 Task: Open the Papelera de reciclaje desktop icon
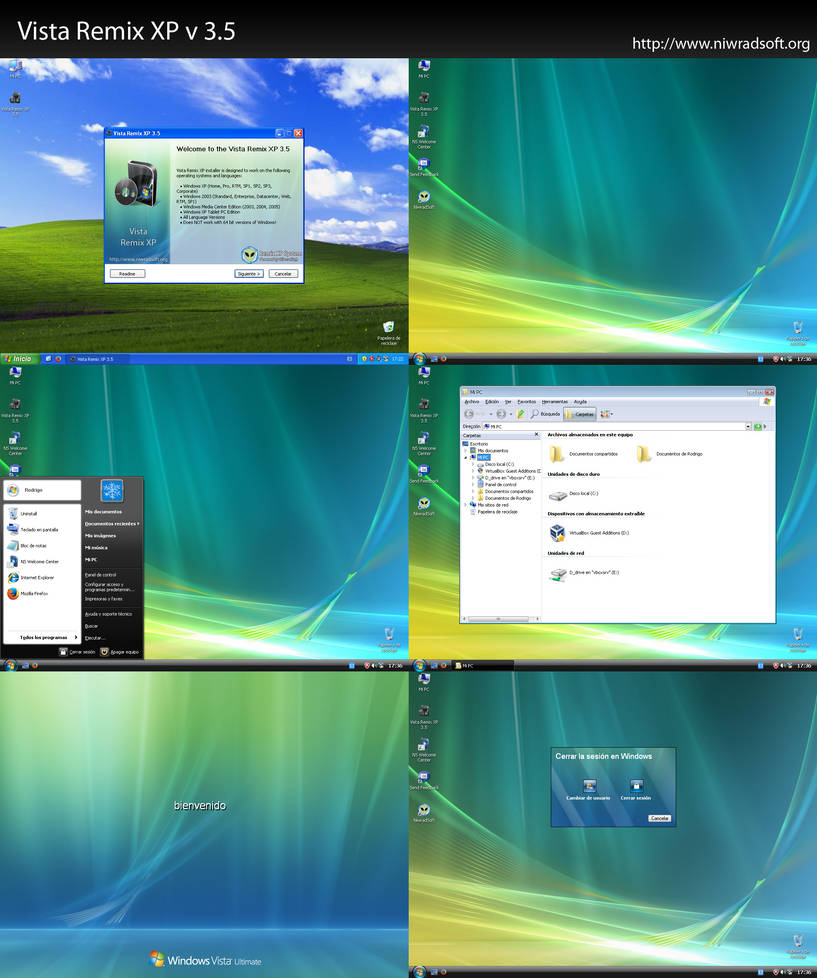click(x=388, y=328)
